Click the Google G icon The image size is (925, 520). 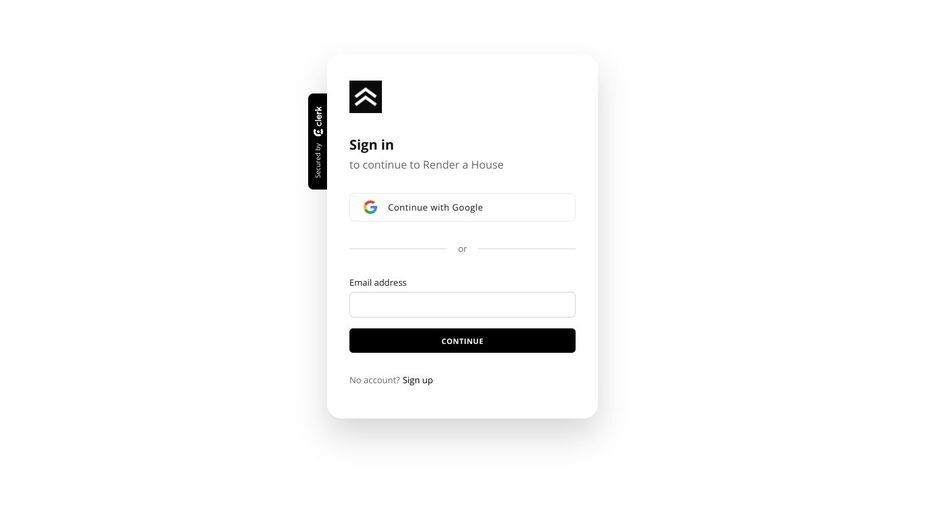tap(370, 207)
